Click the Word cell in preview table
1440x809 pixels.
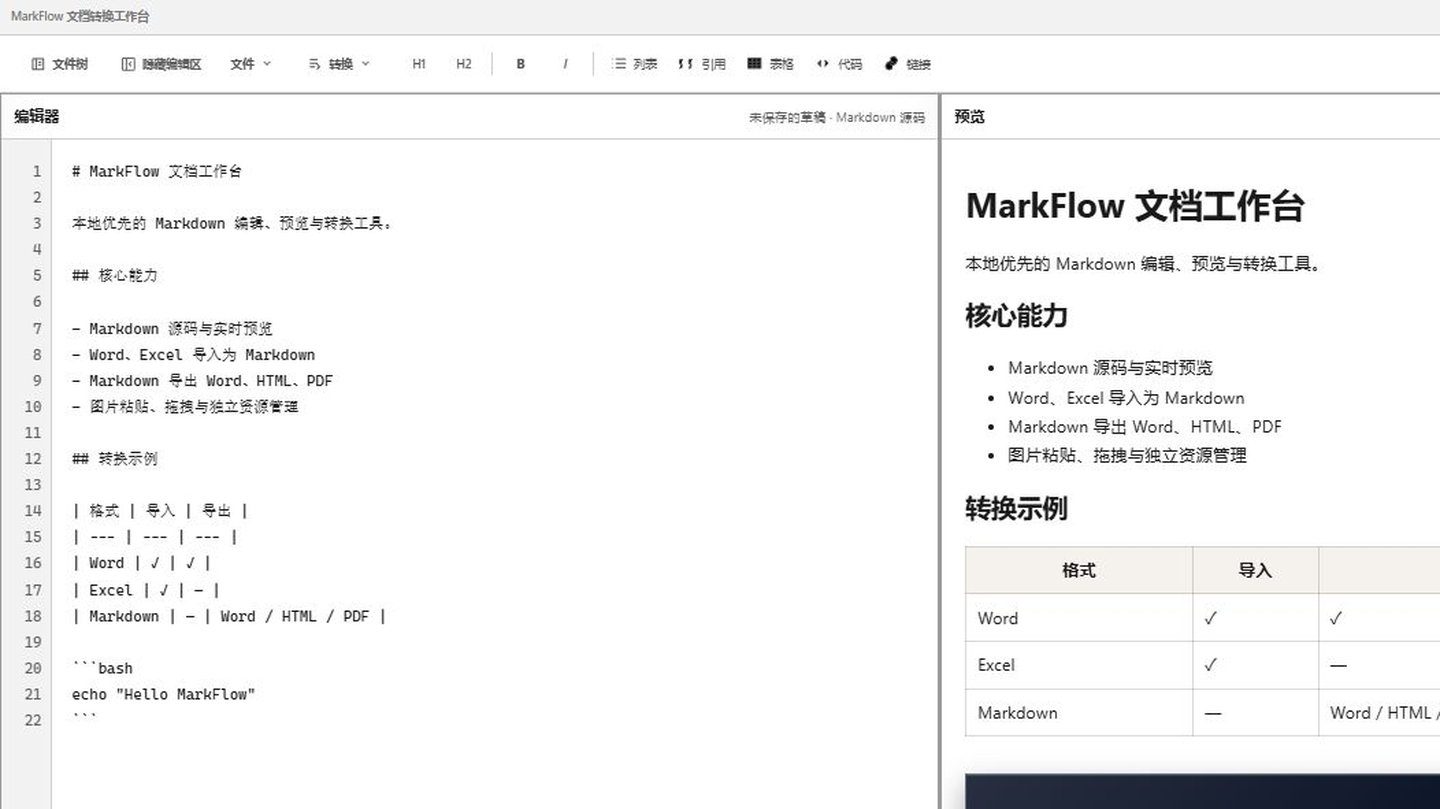tap(1079, 618)
